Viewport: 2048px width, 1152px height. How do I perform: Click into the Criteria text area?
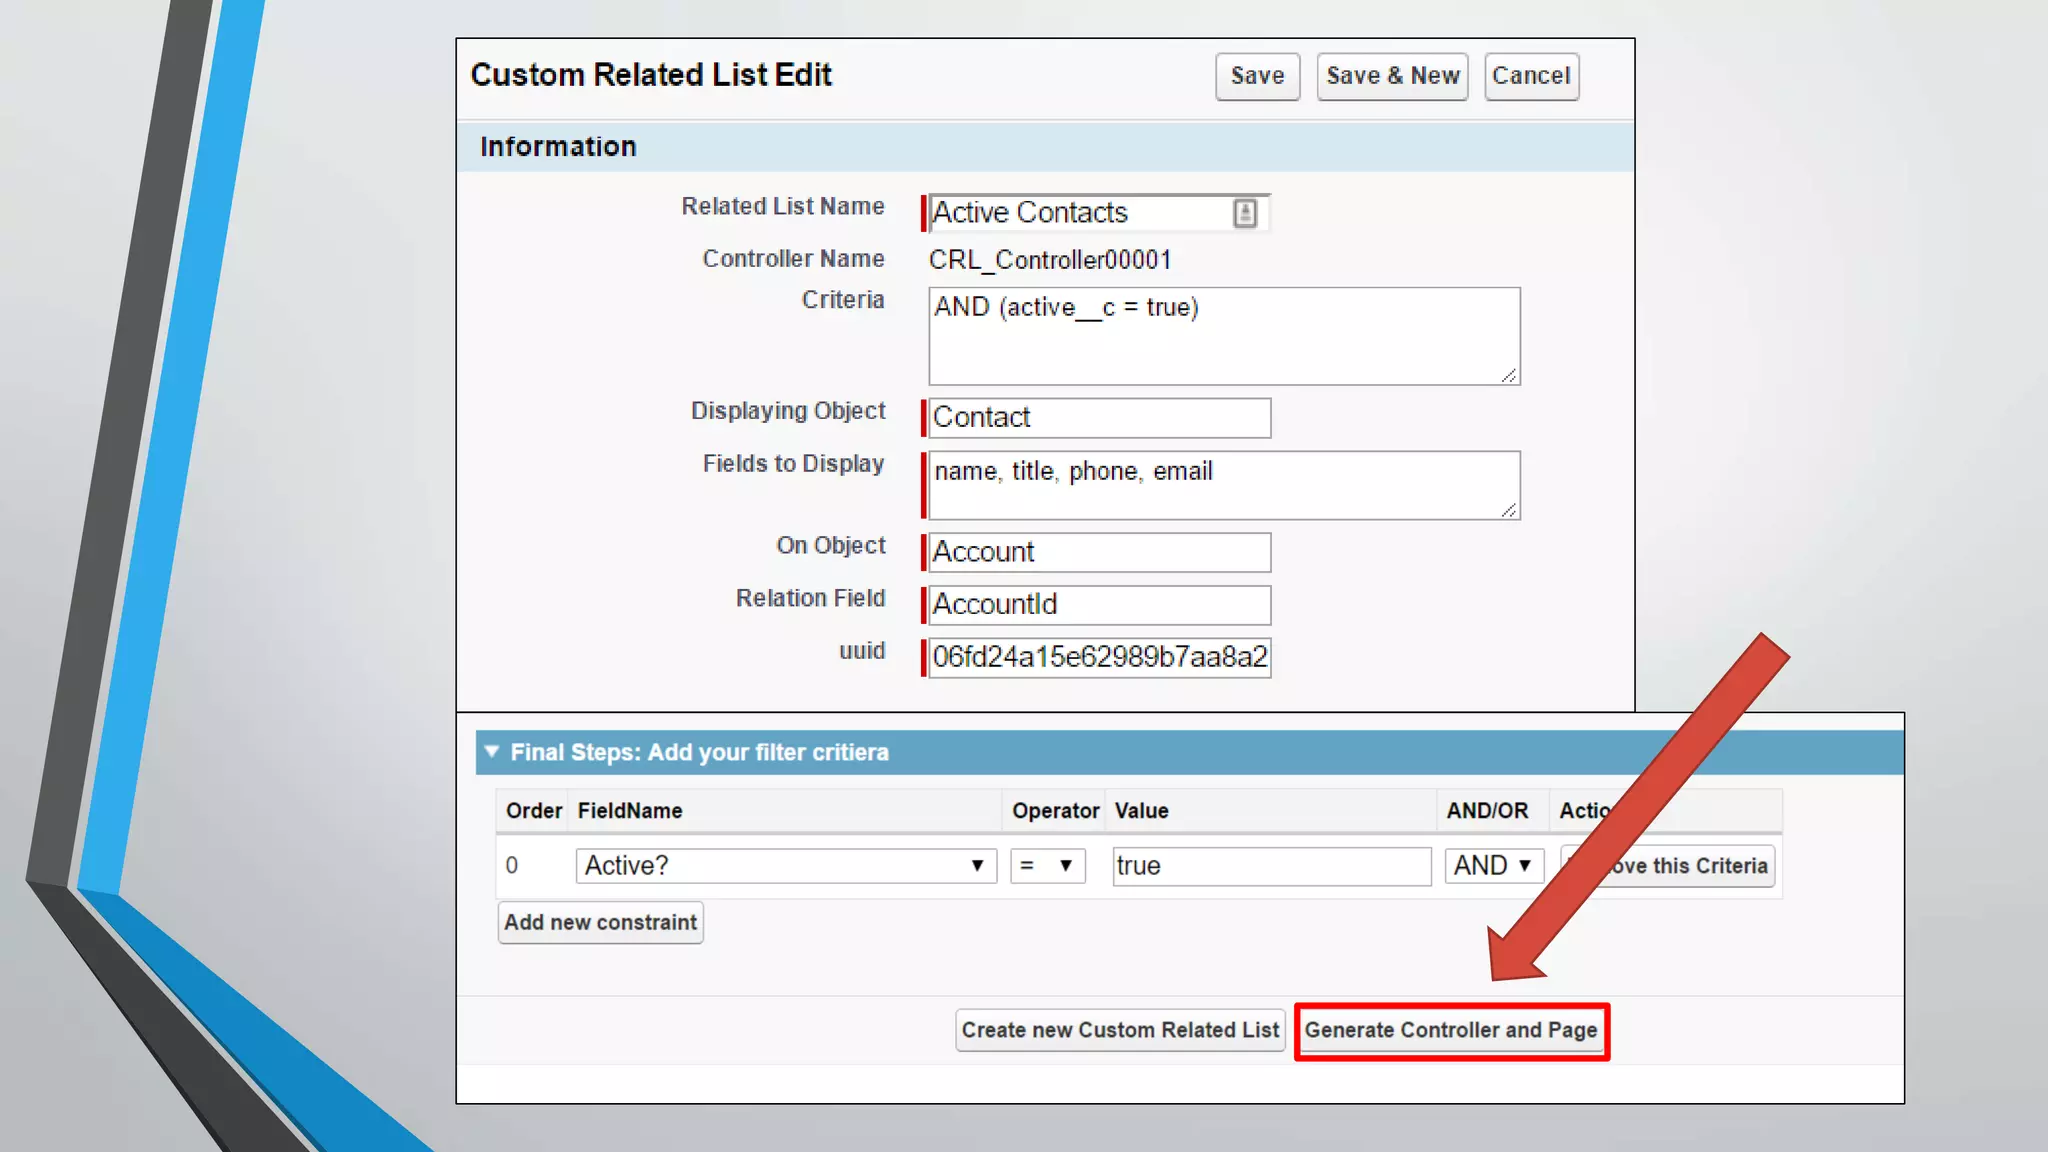(1223, 337)
